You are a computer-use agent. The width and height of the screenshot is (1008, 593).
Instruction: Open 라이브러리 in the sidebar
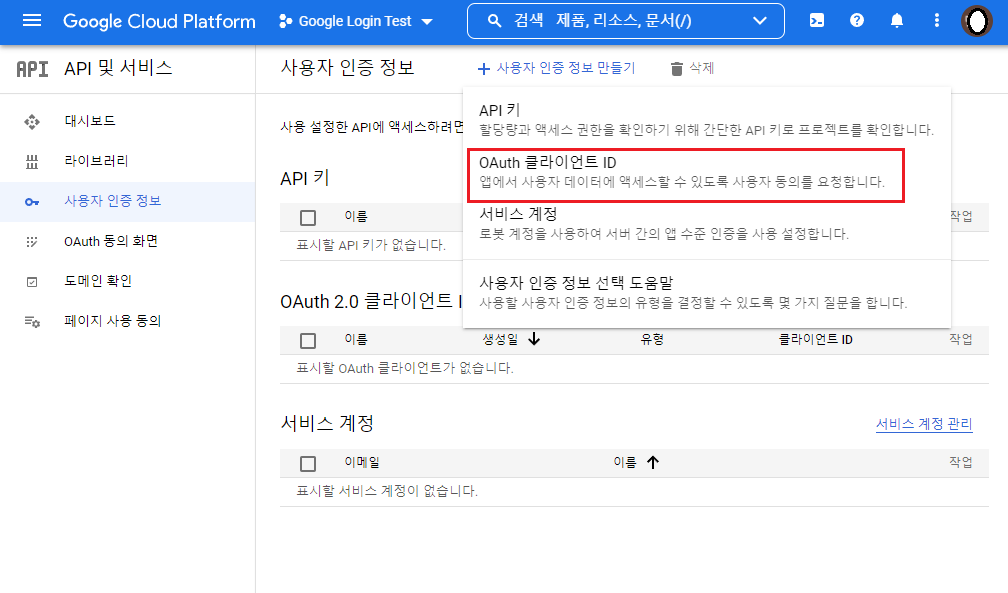click(x=96, y=161)
